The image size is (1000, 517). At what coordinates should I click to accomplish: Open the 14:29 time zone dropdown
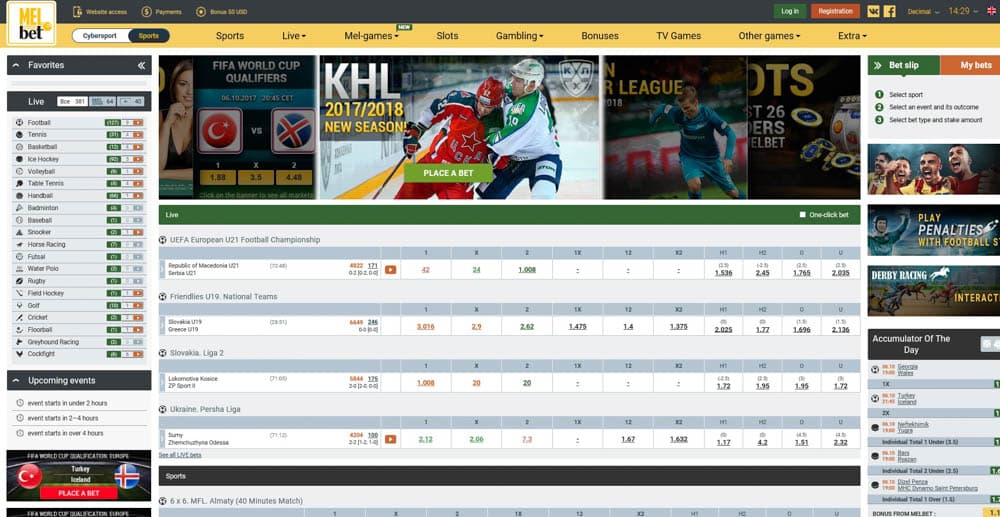pyautogui.click(x=964, y=11)
